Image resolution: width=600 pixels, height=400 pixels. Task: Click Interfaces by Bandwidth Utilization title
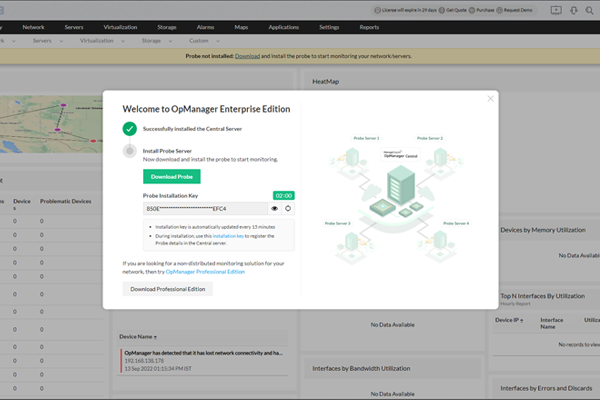click(361, 368)
